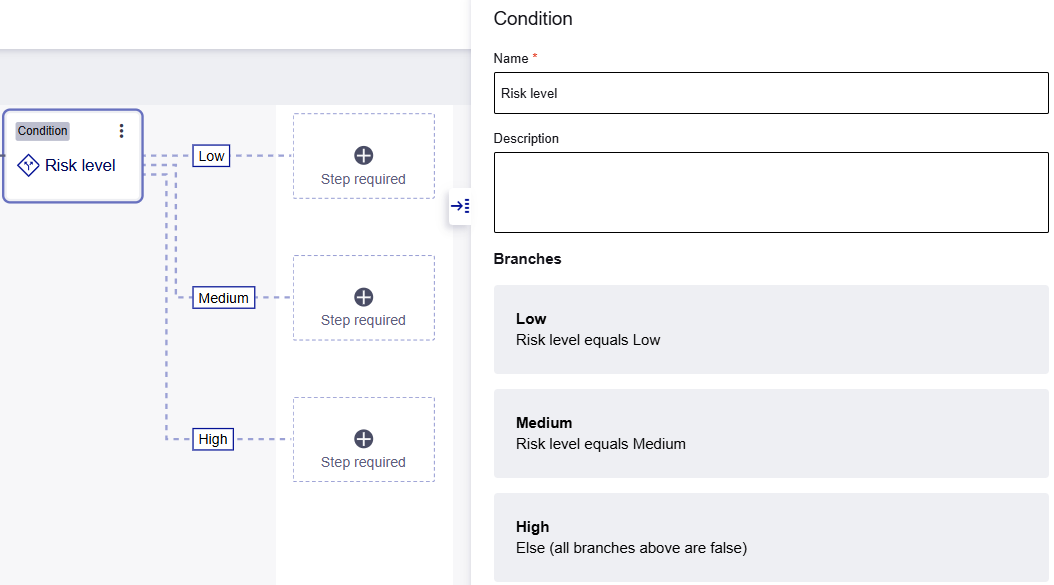This screenshot has height=585, width=1054.
Task: Expand the Low branch card under Branches
Action: pyautogui.click(x=770, y=329)
